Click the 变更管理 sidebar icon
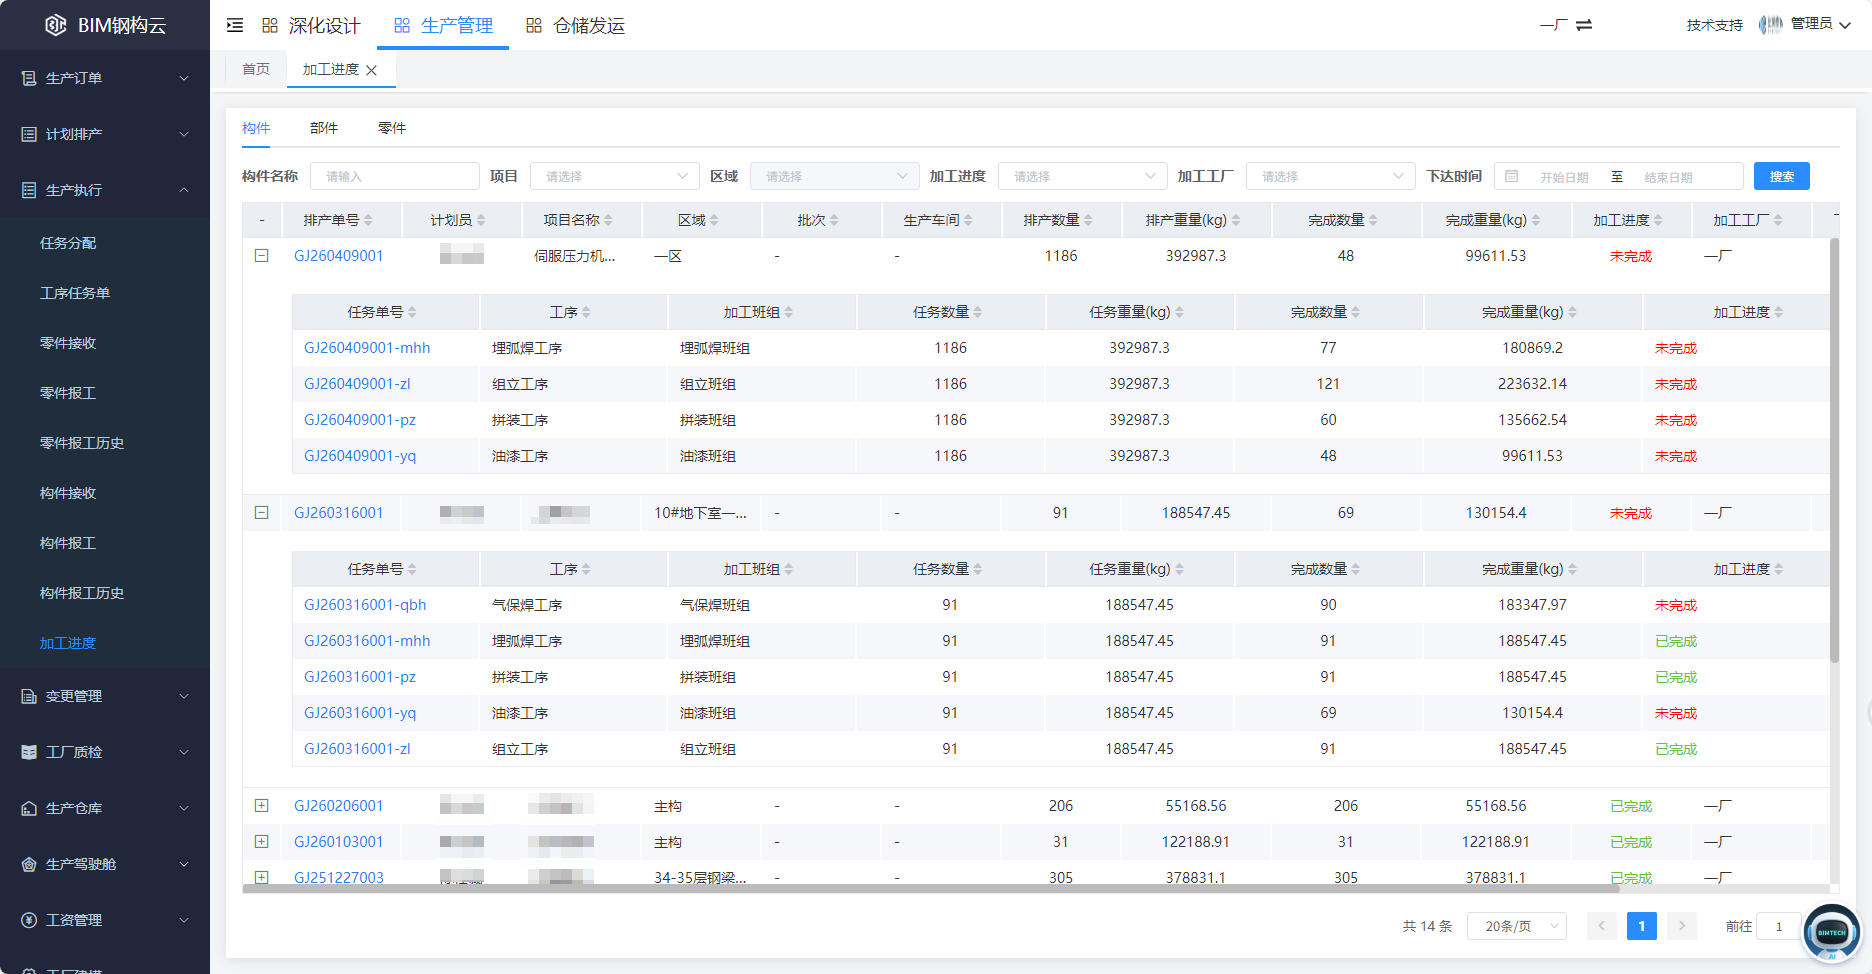Screen dimensions: 1872x974 pos(29,696)
